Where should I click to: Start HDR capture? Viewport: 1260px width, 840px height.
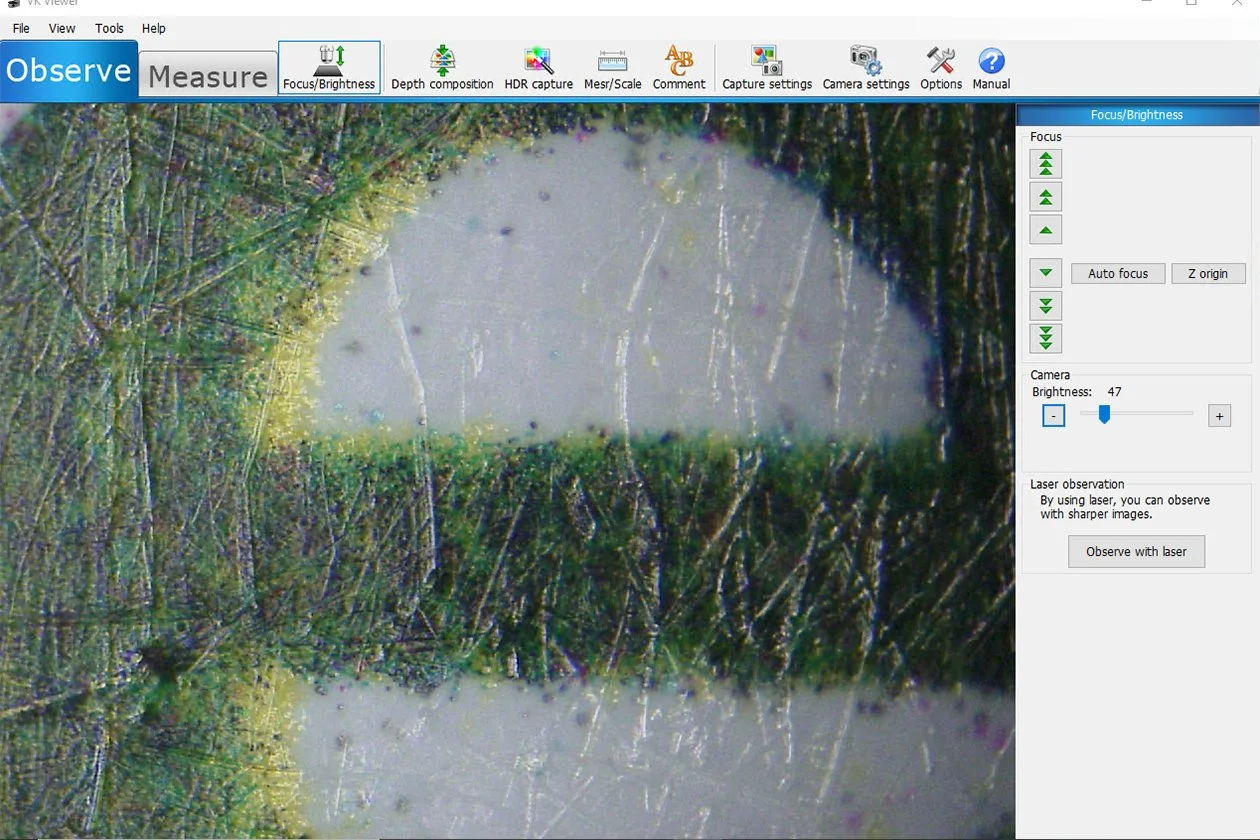[539, 68]
